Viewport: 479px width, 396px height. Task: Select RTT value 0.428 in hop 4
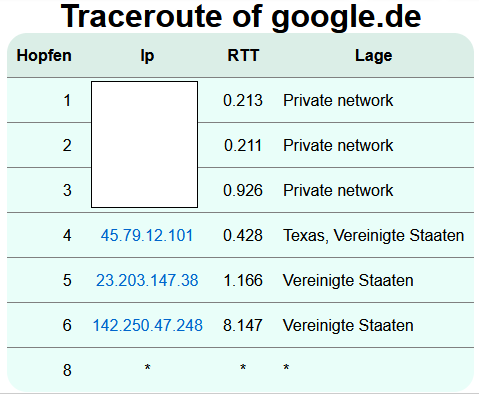point(243,235)
